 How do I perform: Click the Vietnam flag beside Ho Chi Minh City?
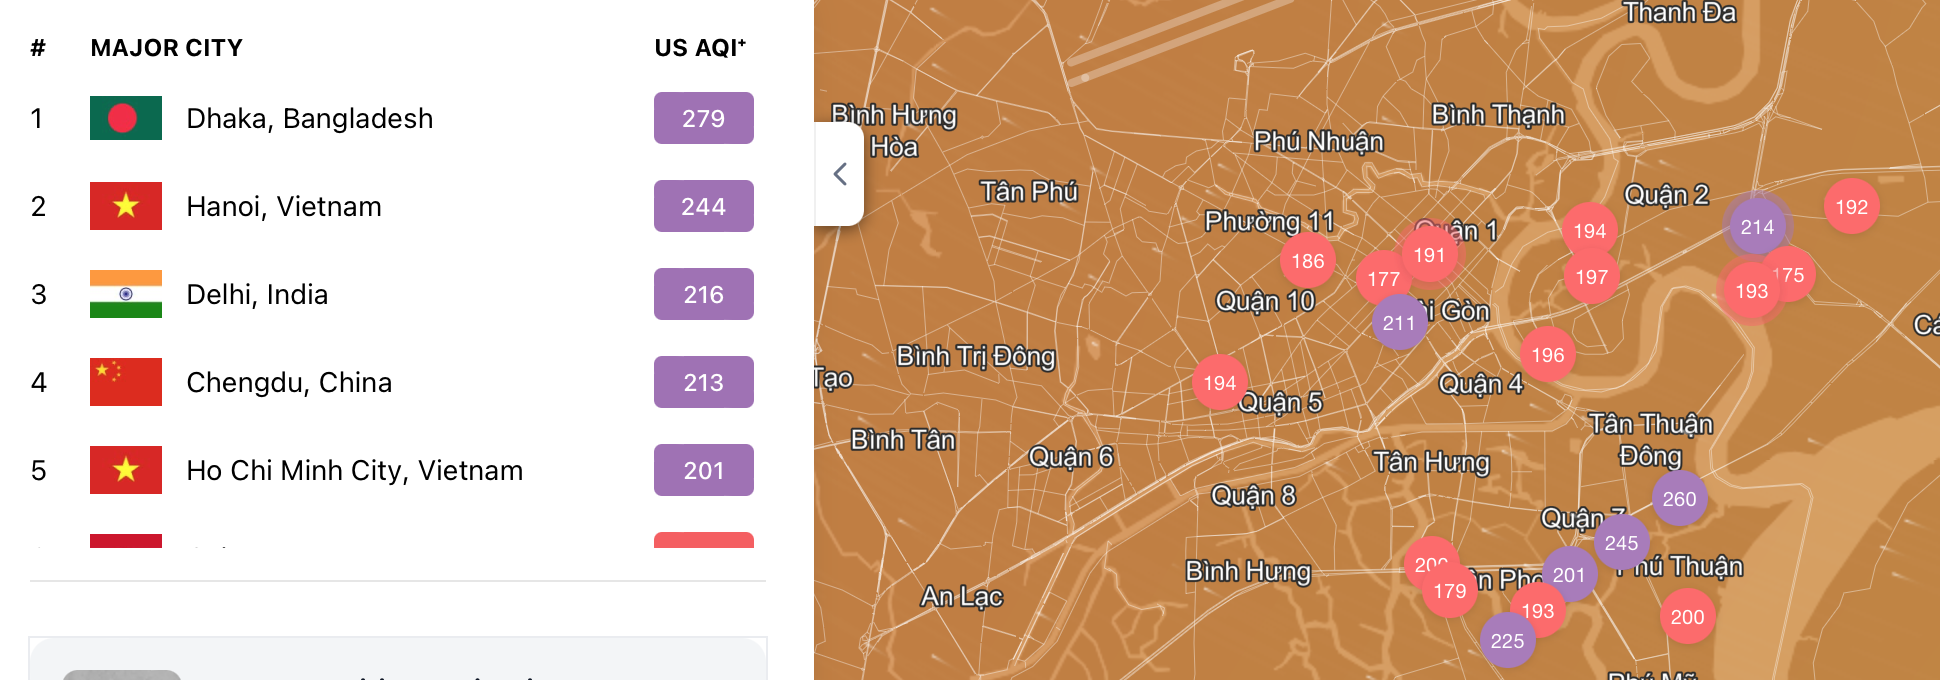point(126,470)
